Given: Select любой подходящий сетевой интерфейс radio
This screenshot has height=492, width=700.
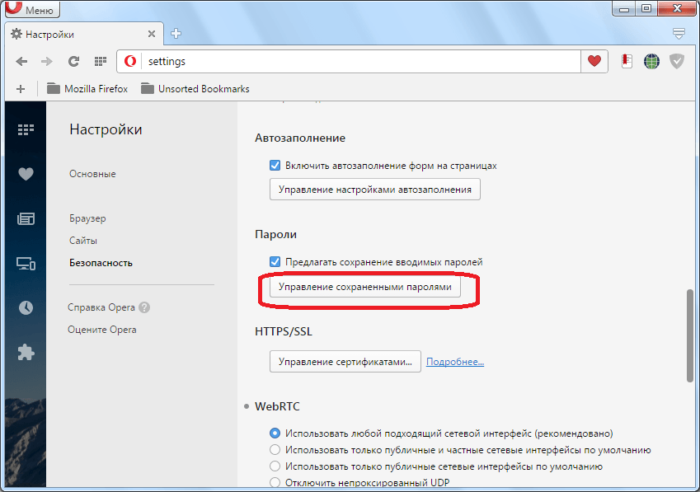Looking at the screenshot, I should 275,433.
